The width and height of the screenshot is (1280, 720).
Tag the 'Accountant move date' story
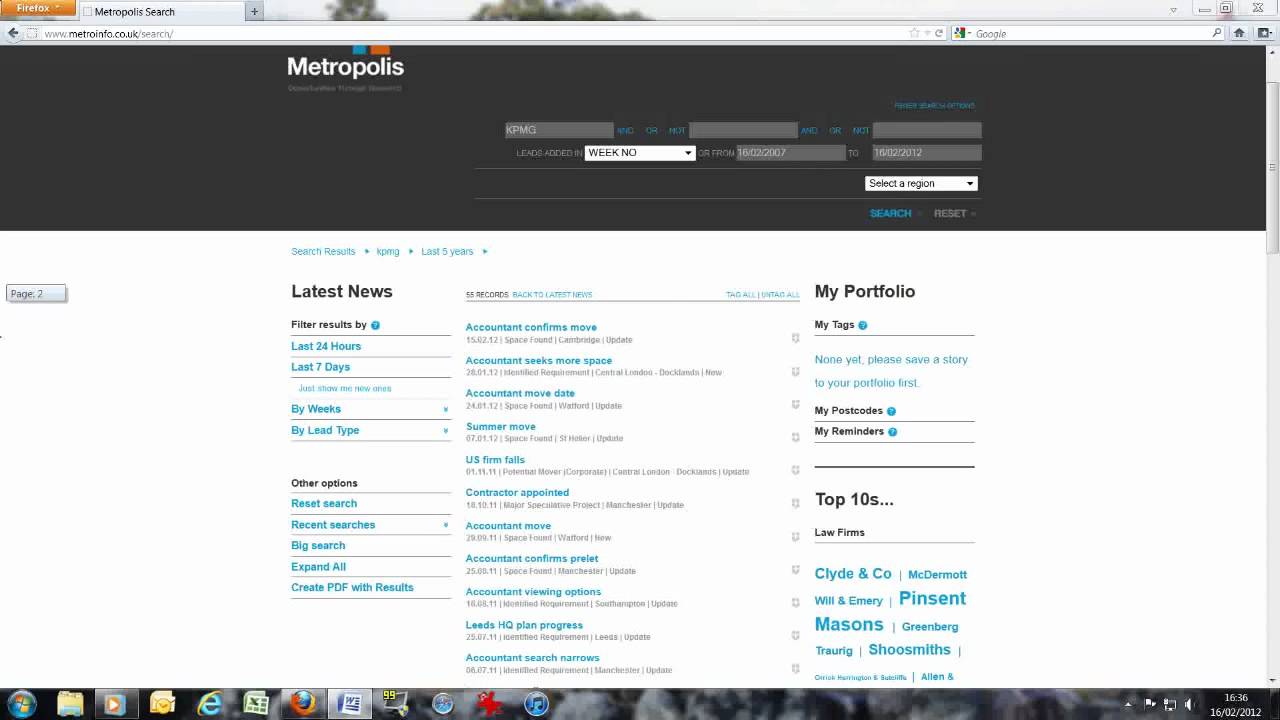pos(795,404)
